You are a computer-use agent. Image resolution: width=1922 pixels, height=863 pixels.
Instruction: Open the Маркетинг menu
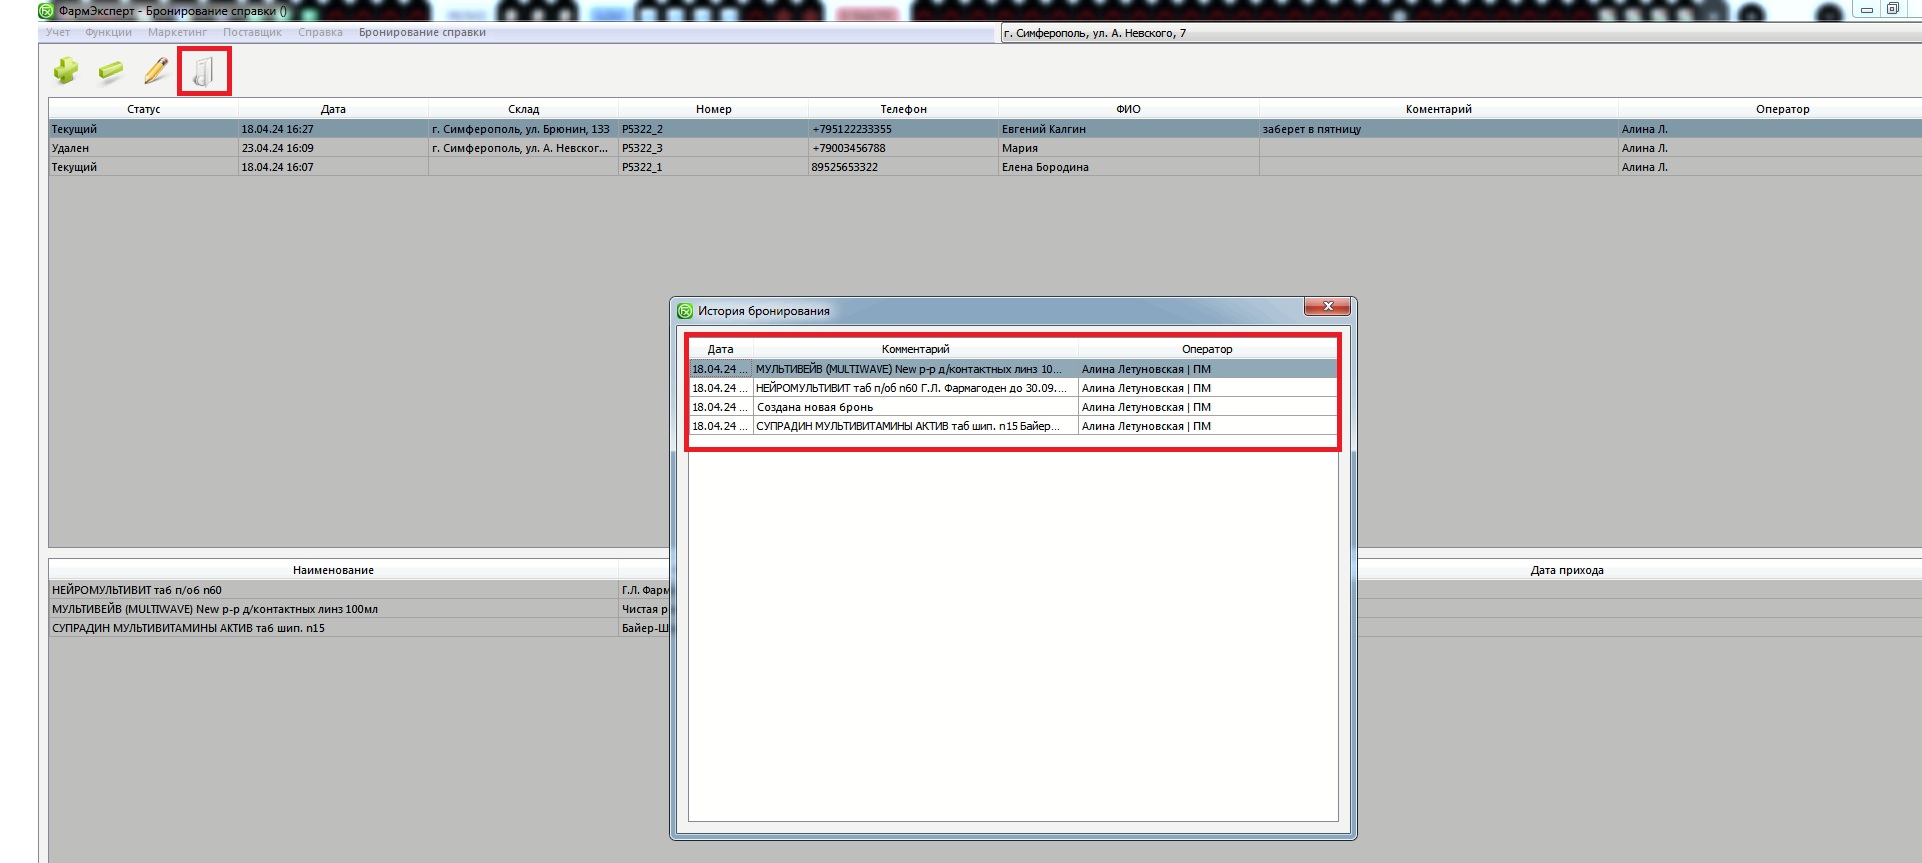point(177,32)
